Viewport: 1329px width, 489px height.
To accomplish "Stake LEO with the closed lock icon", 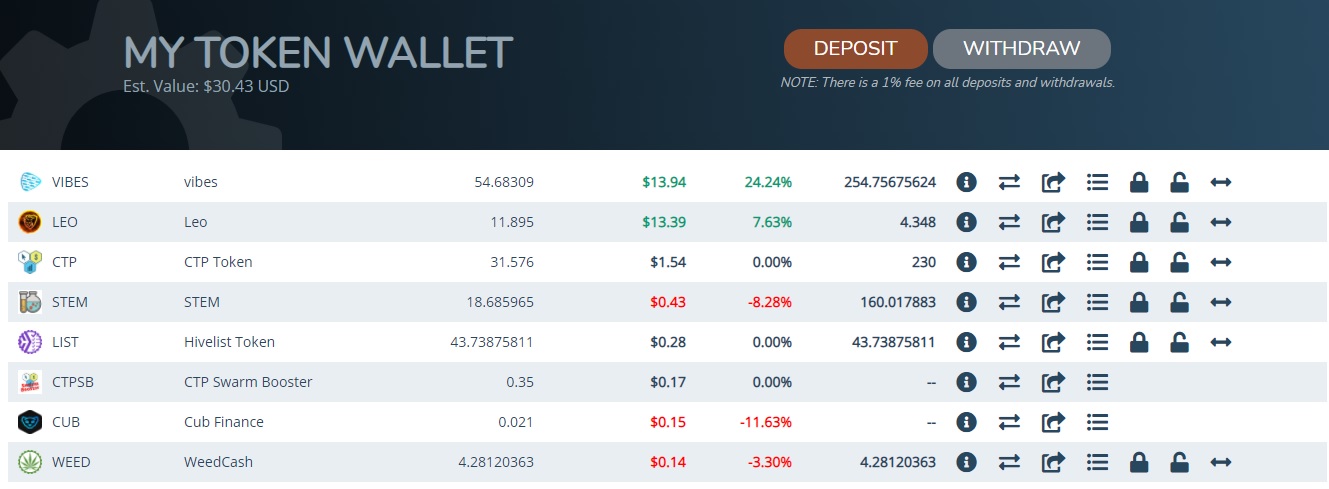I will pyautogui.click(x=1138, y=222).
